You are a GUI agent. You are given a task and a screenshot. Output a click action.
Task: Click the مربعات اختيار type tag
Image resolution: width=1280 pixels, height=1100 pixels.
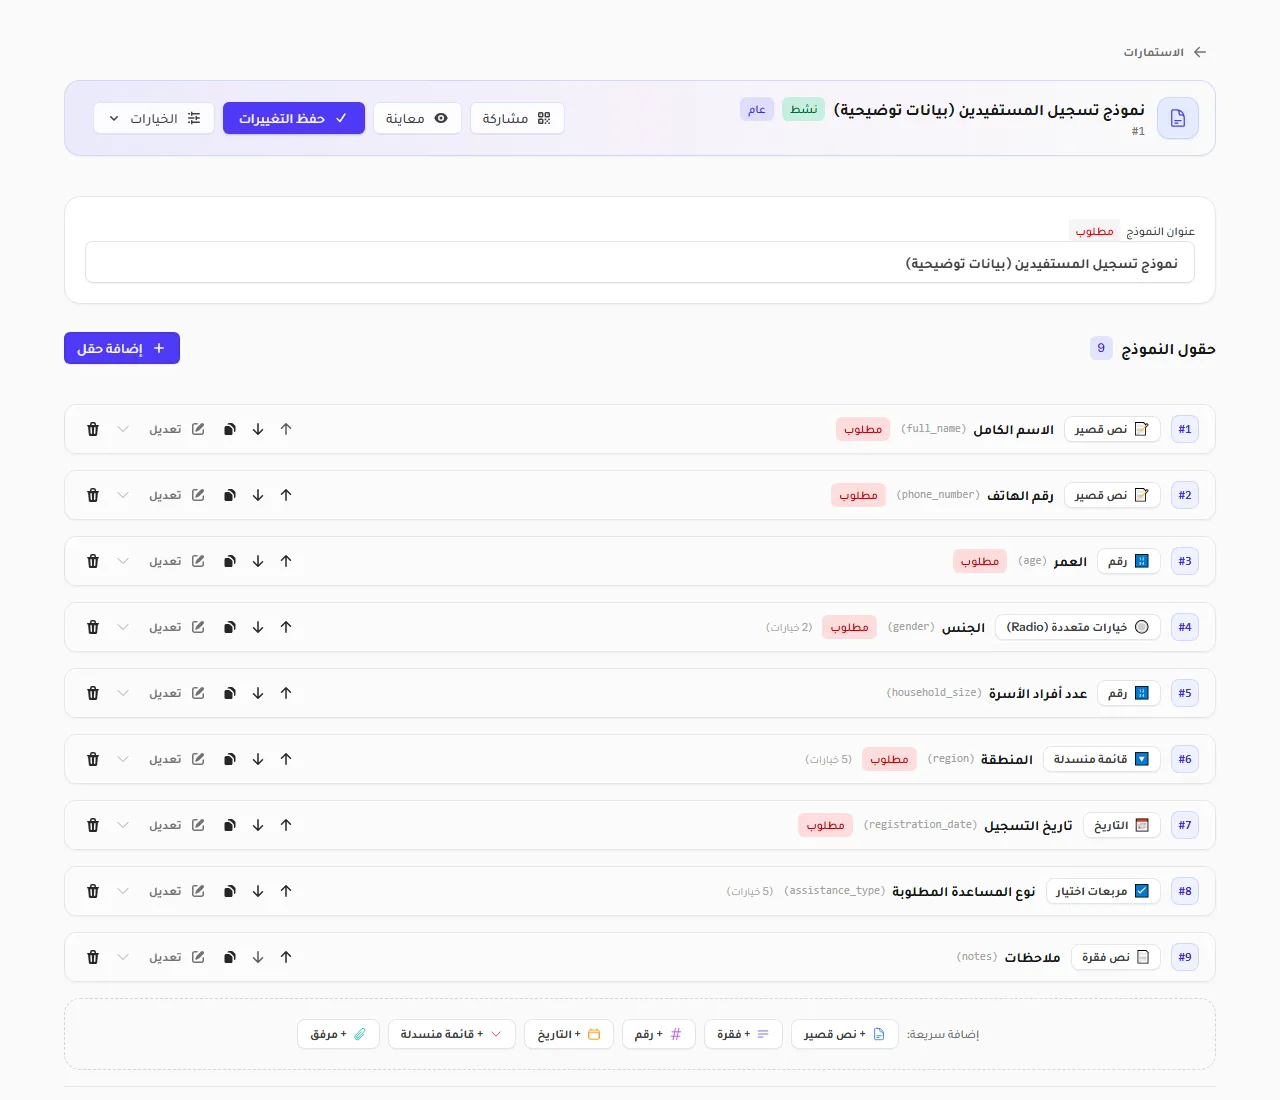1103,891
